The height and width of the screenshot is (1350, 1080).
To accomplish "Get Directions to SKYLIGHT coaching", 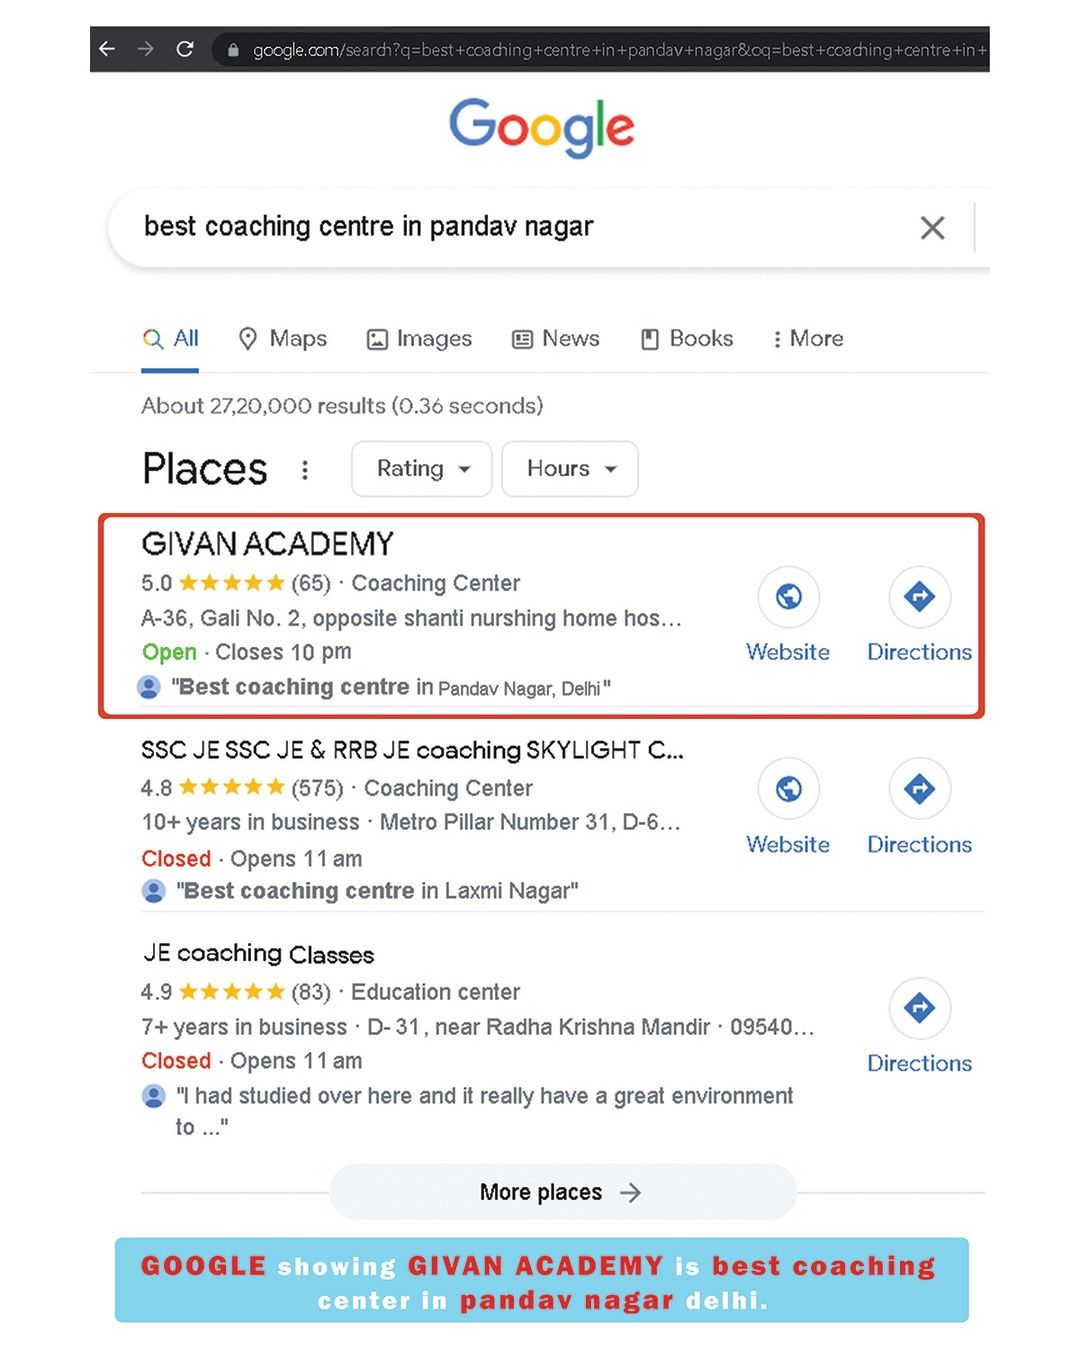I will click(x=919, y=789).
